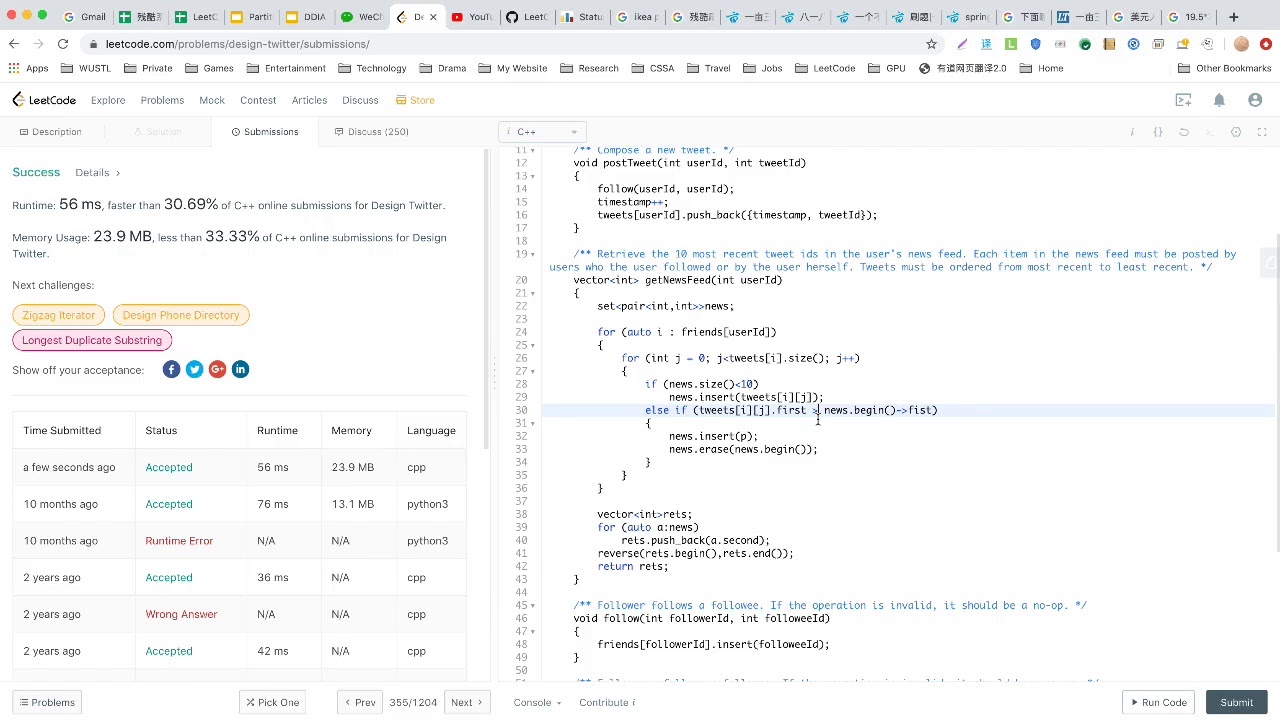Bookmark page with star icon

931,44
